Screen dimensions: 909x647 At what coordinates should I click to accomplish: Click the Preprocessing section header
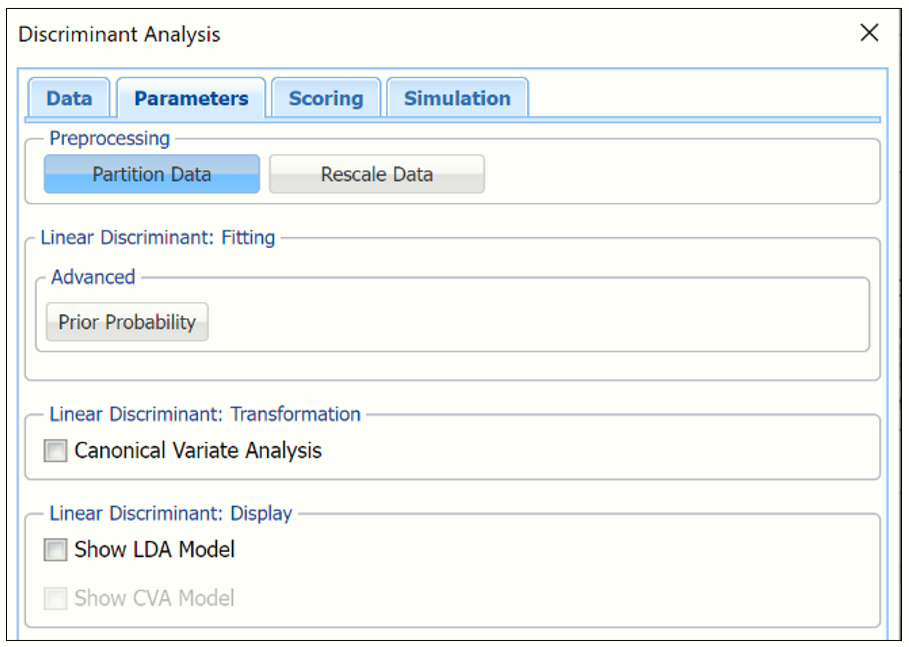coord(109,138)
